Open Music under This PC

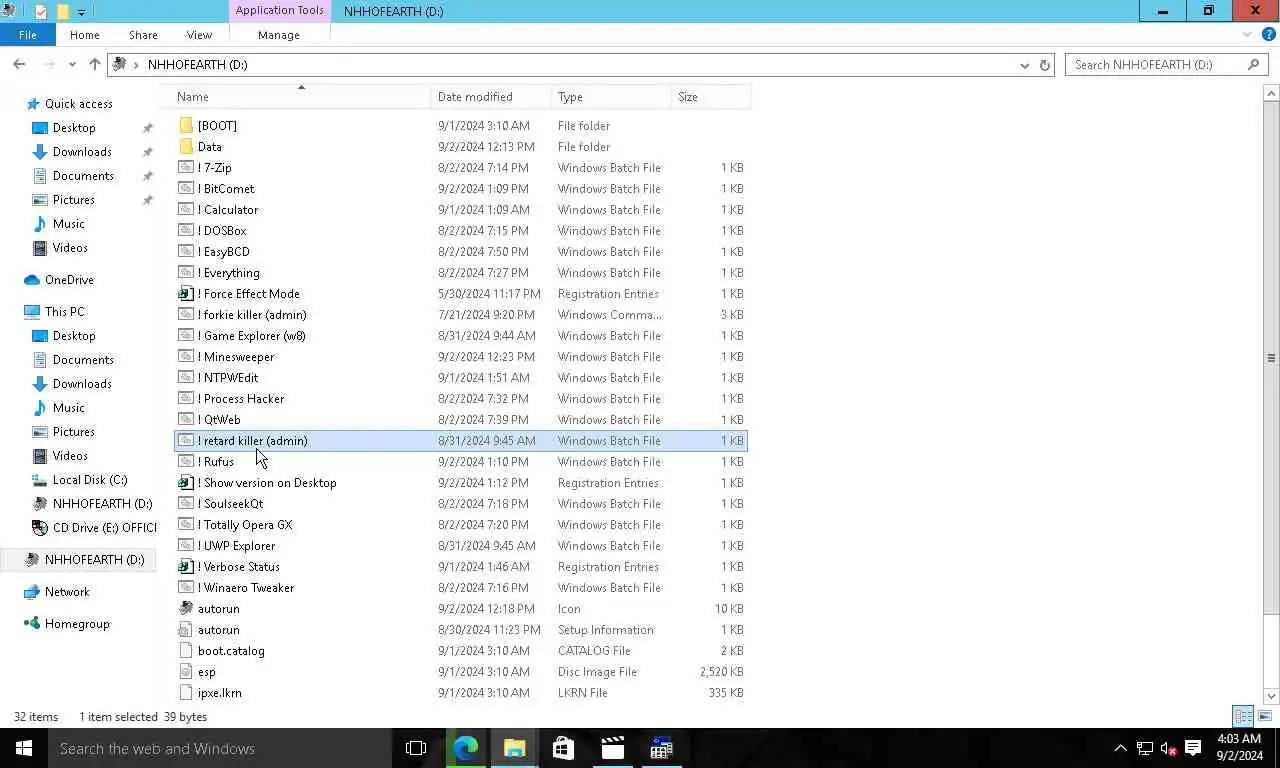coord(69,408)
